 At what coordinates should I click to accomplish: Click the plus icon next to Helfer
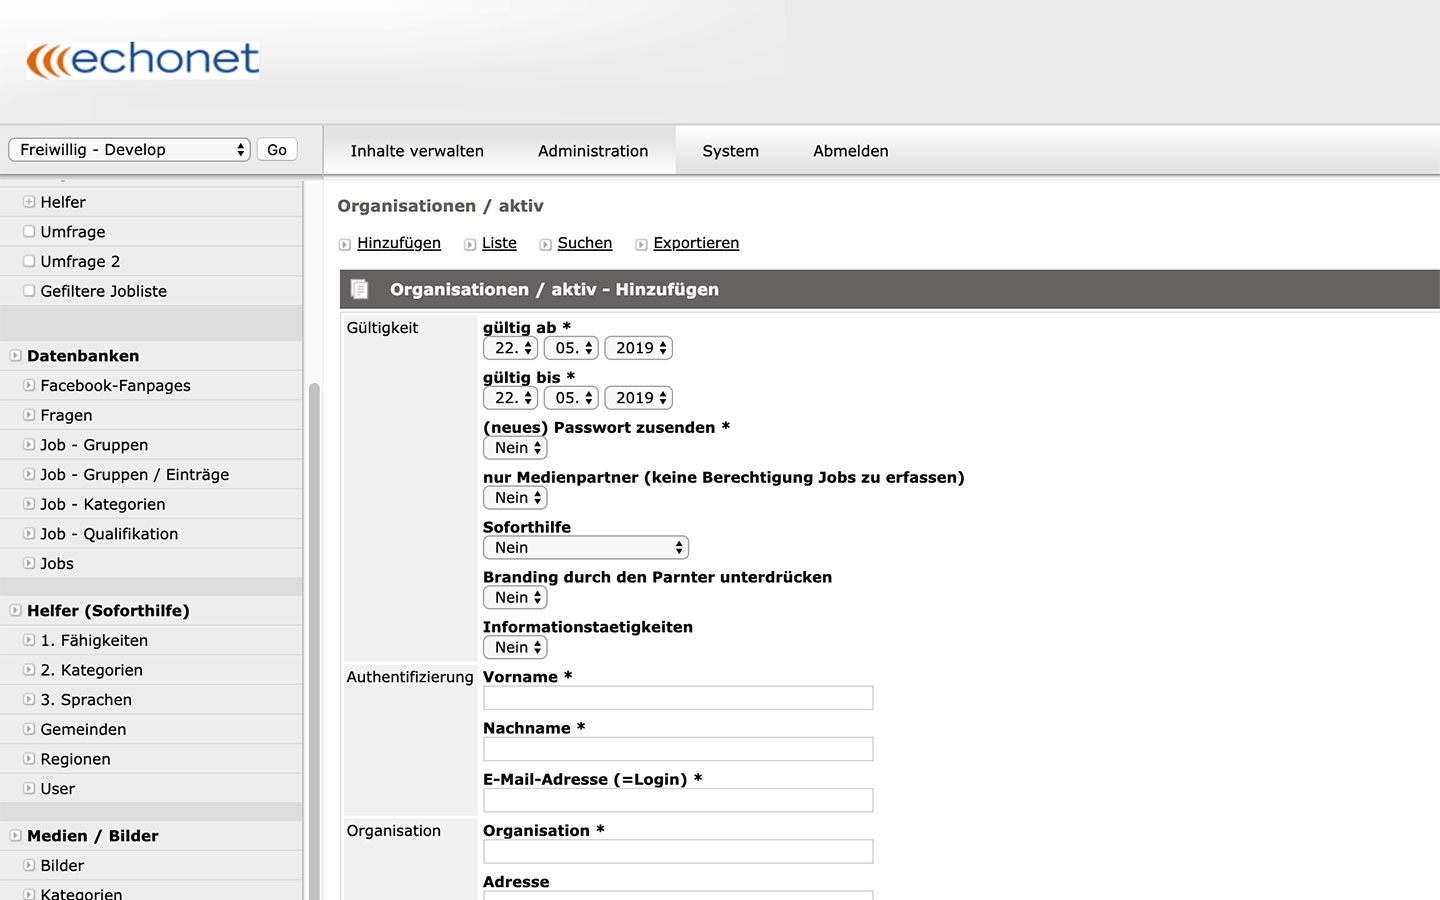pos(29,202)
